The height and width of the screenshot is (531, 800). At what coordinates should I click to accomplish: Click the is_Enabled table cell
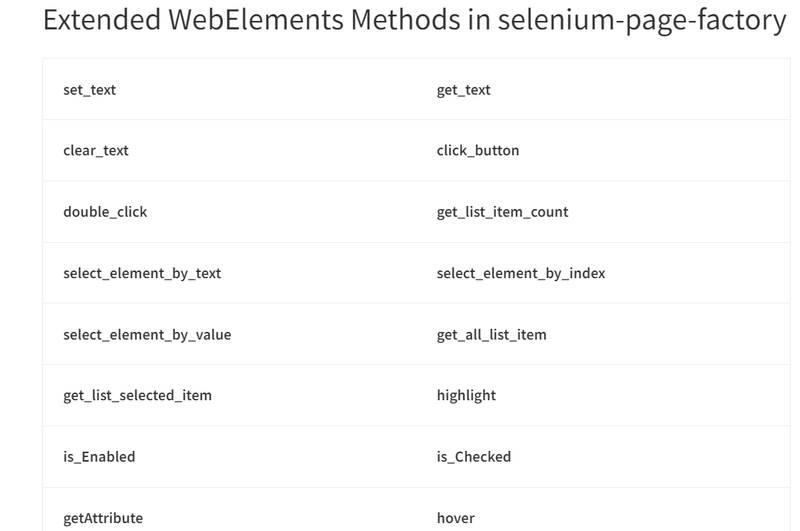click(x=98, y=456)
